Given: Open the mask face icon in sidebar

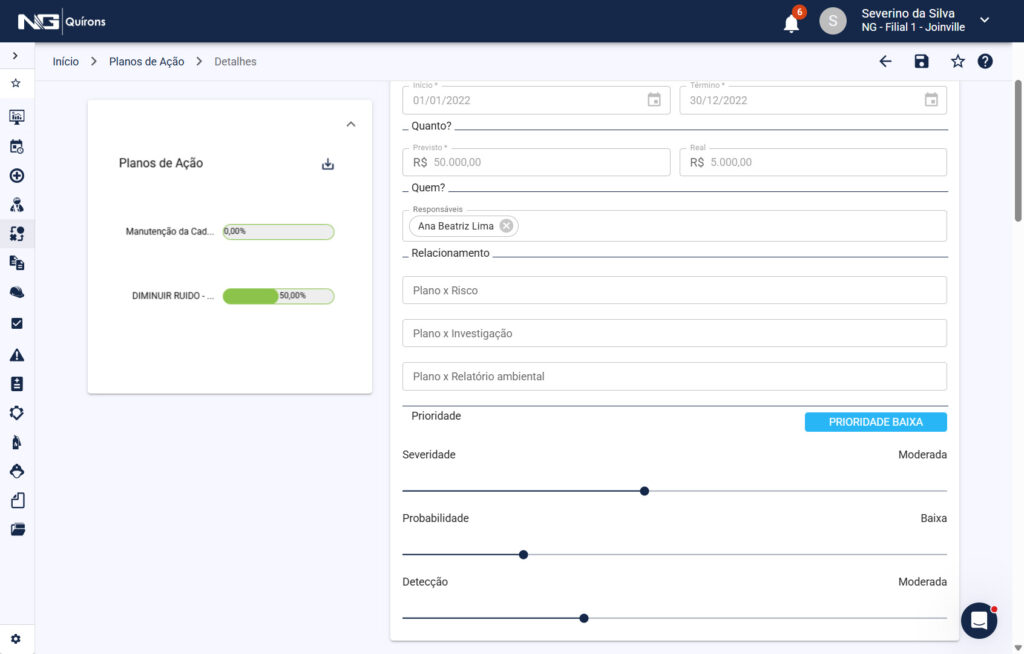Looking at the screenshot, I should coord(17,471).
